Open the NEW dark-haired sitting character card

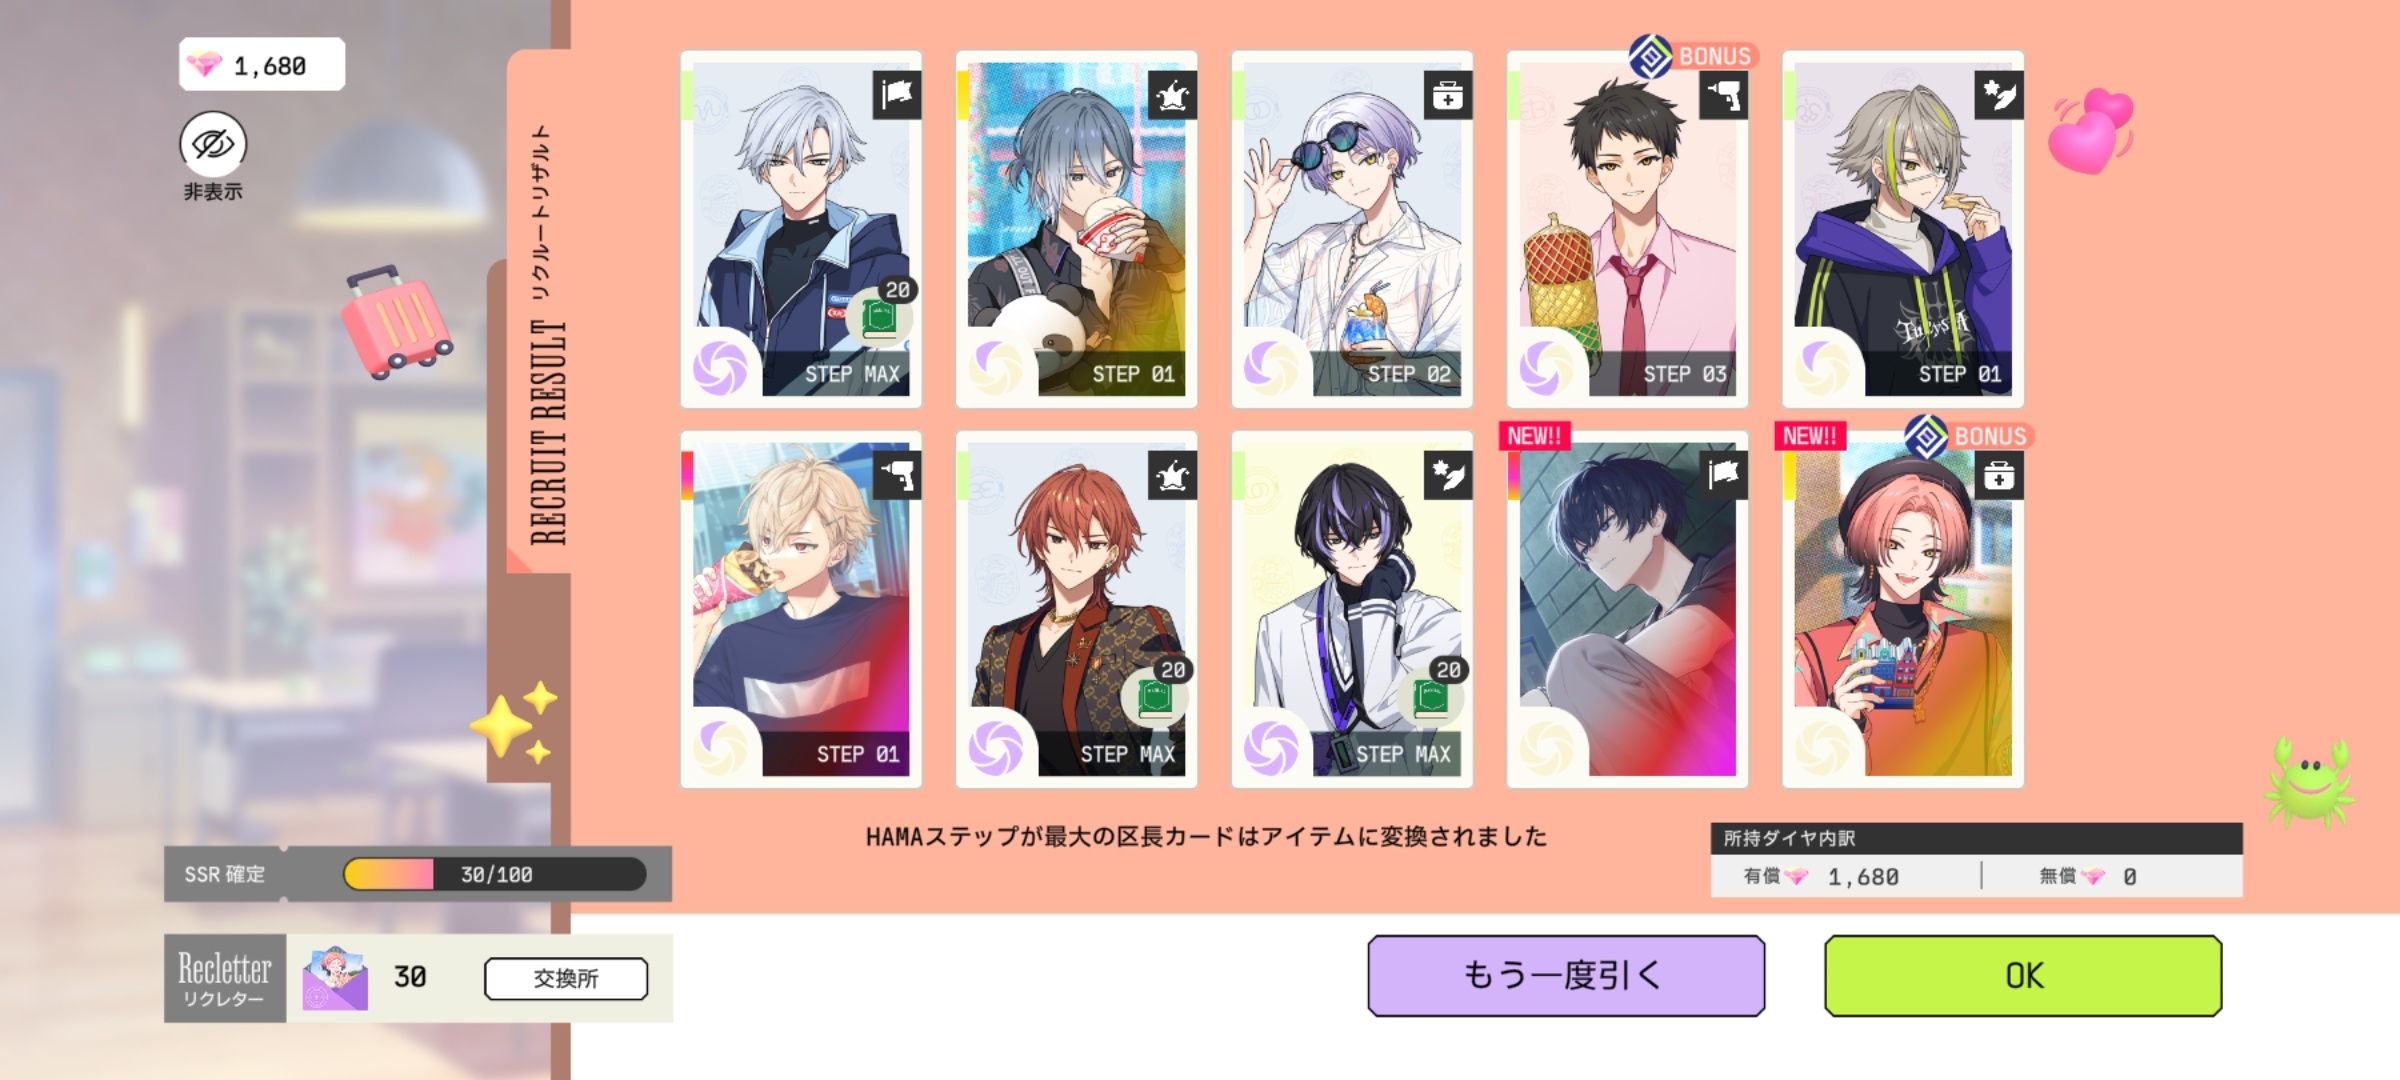pos(1627,610)
